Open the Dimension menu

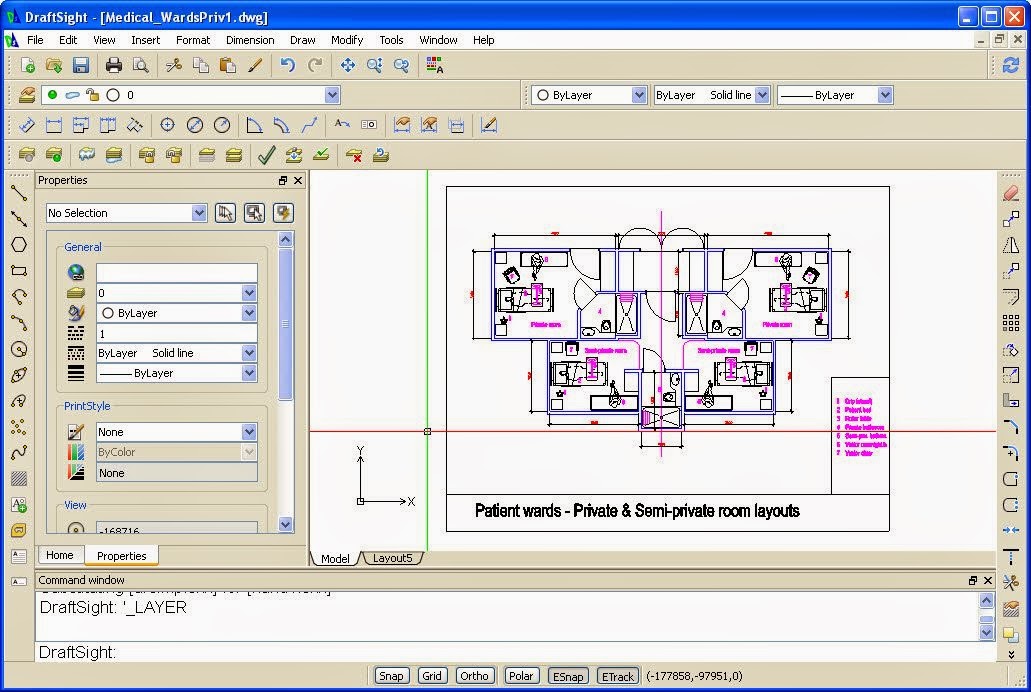(249, 40)
